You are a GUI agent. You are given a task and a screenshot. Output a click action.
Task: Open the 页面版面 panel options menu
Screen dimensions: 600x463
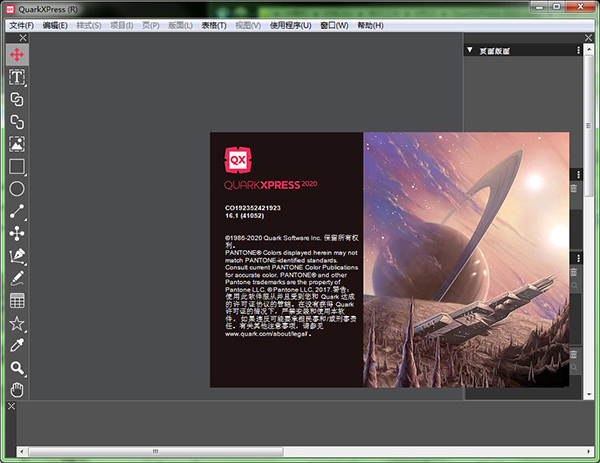coord(578,50)
